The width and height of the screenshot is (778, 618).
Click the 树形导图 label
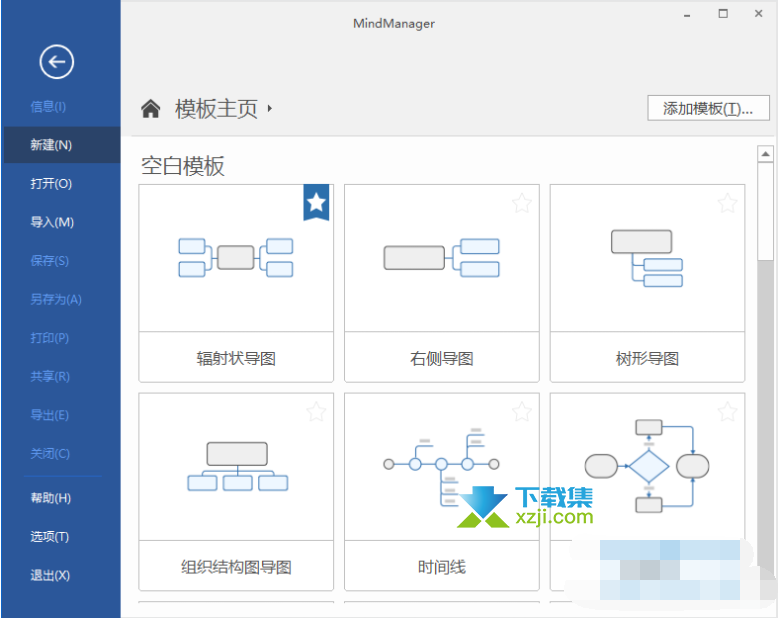pyautogui.click(x=647, y=358)
